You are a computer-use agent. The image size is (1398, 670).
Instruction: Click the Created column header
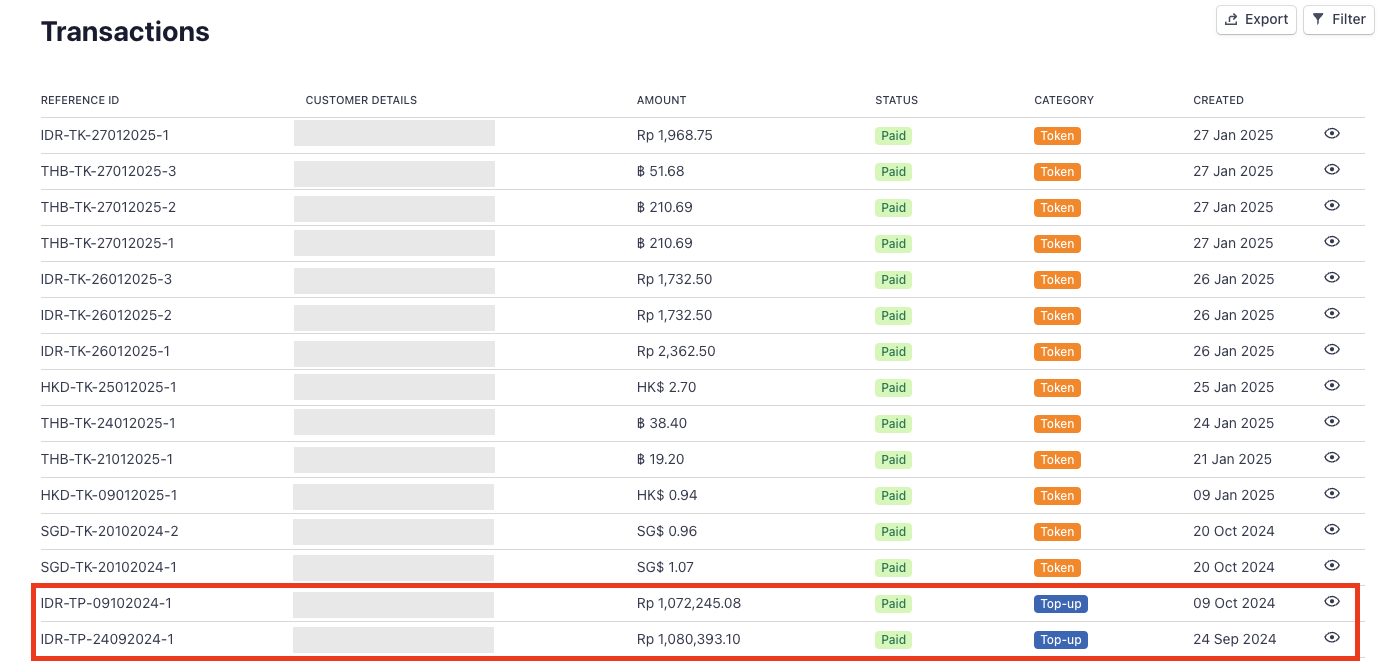(1218, 100)
